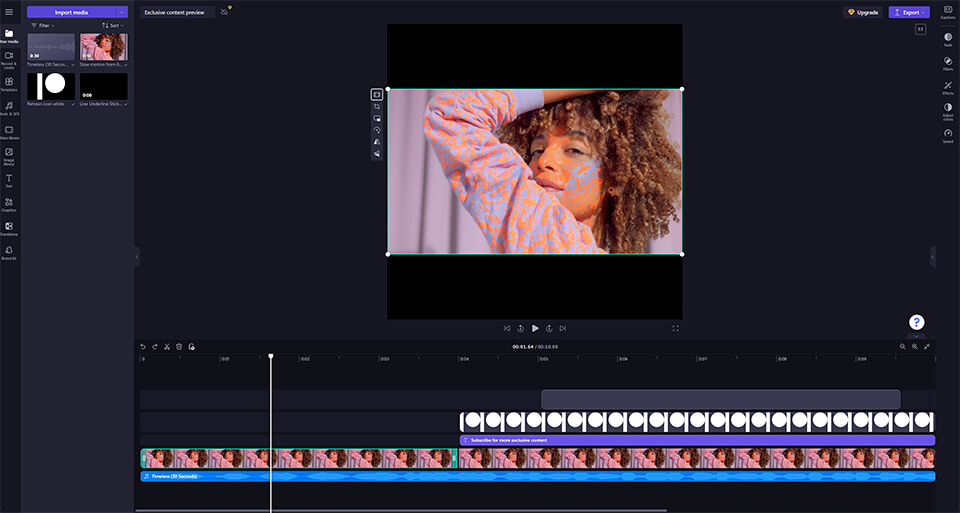The image size is (960, 513).
Task: Select the first video clip on timeline
Action: 299,459
